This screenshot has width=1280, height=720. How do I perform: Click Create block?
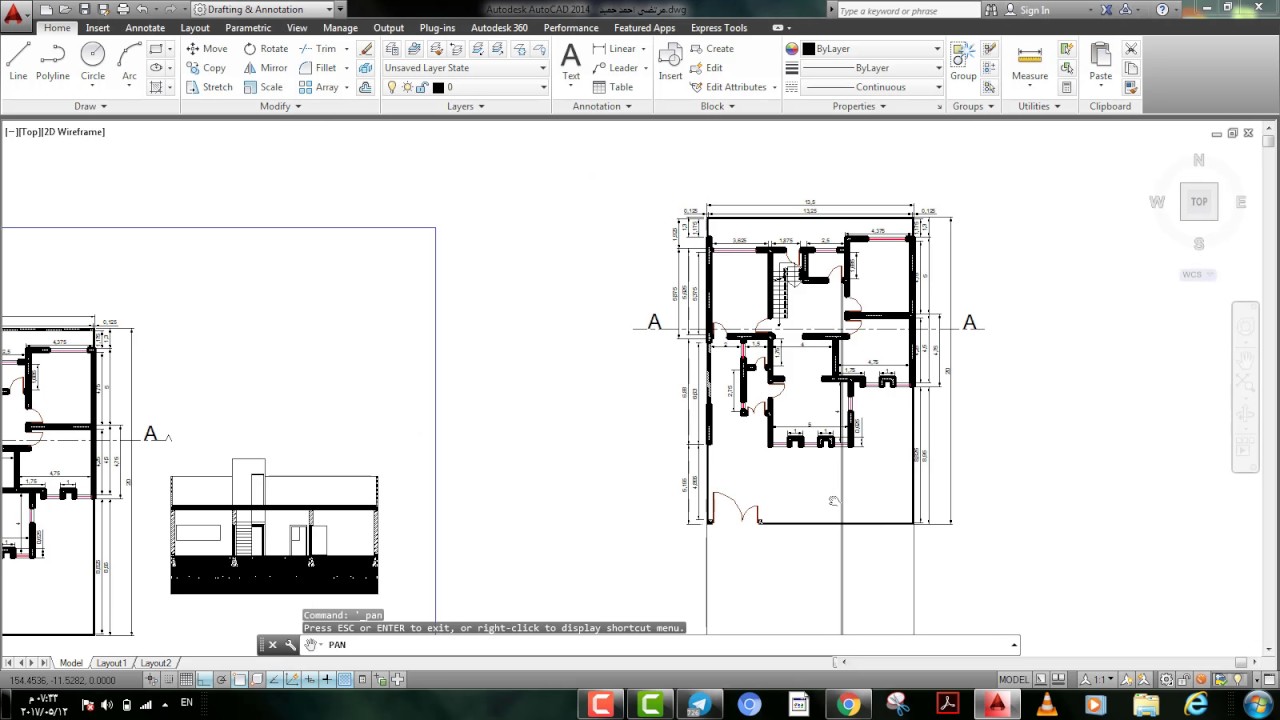[x=712, y=48]
